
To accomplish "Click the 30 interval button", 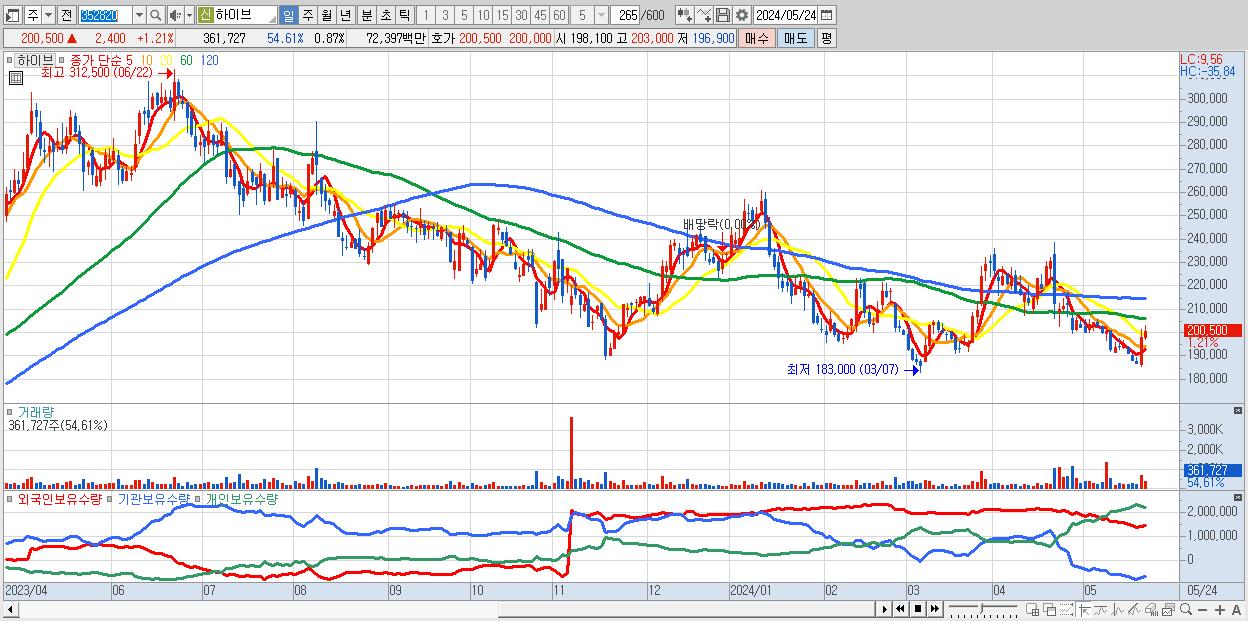I will click(521, 15).
